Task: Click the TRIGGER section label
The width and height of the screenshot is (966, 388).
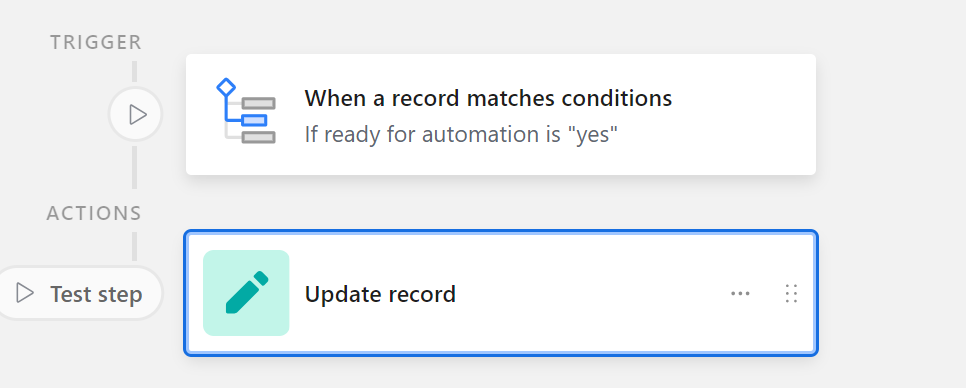Action: pos(96,42)
